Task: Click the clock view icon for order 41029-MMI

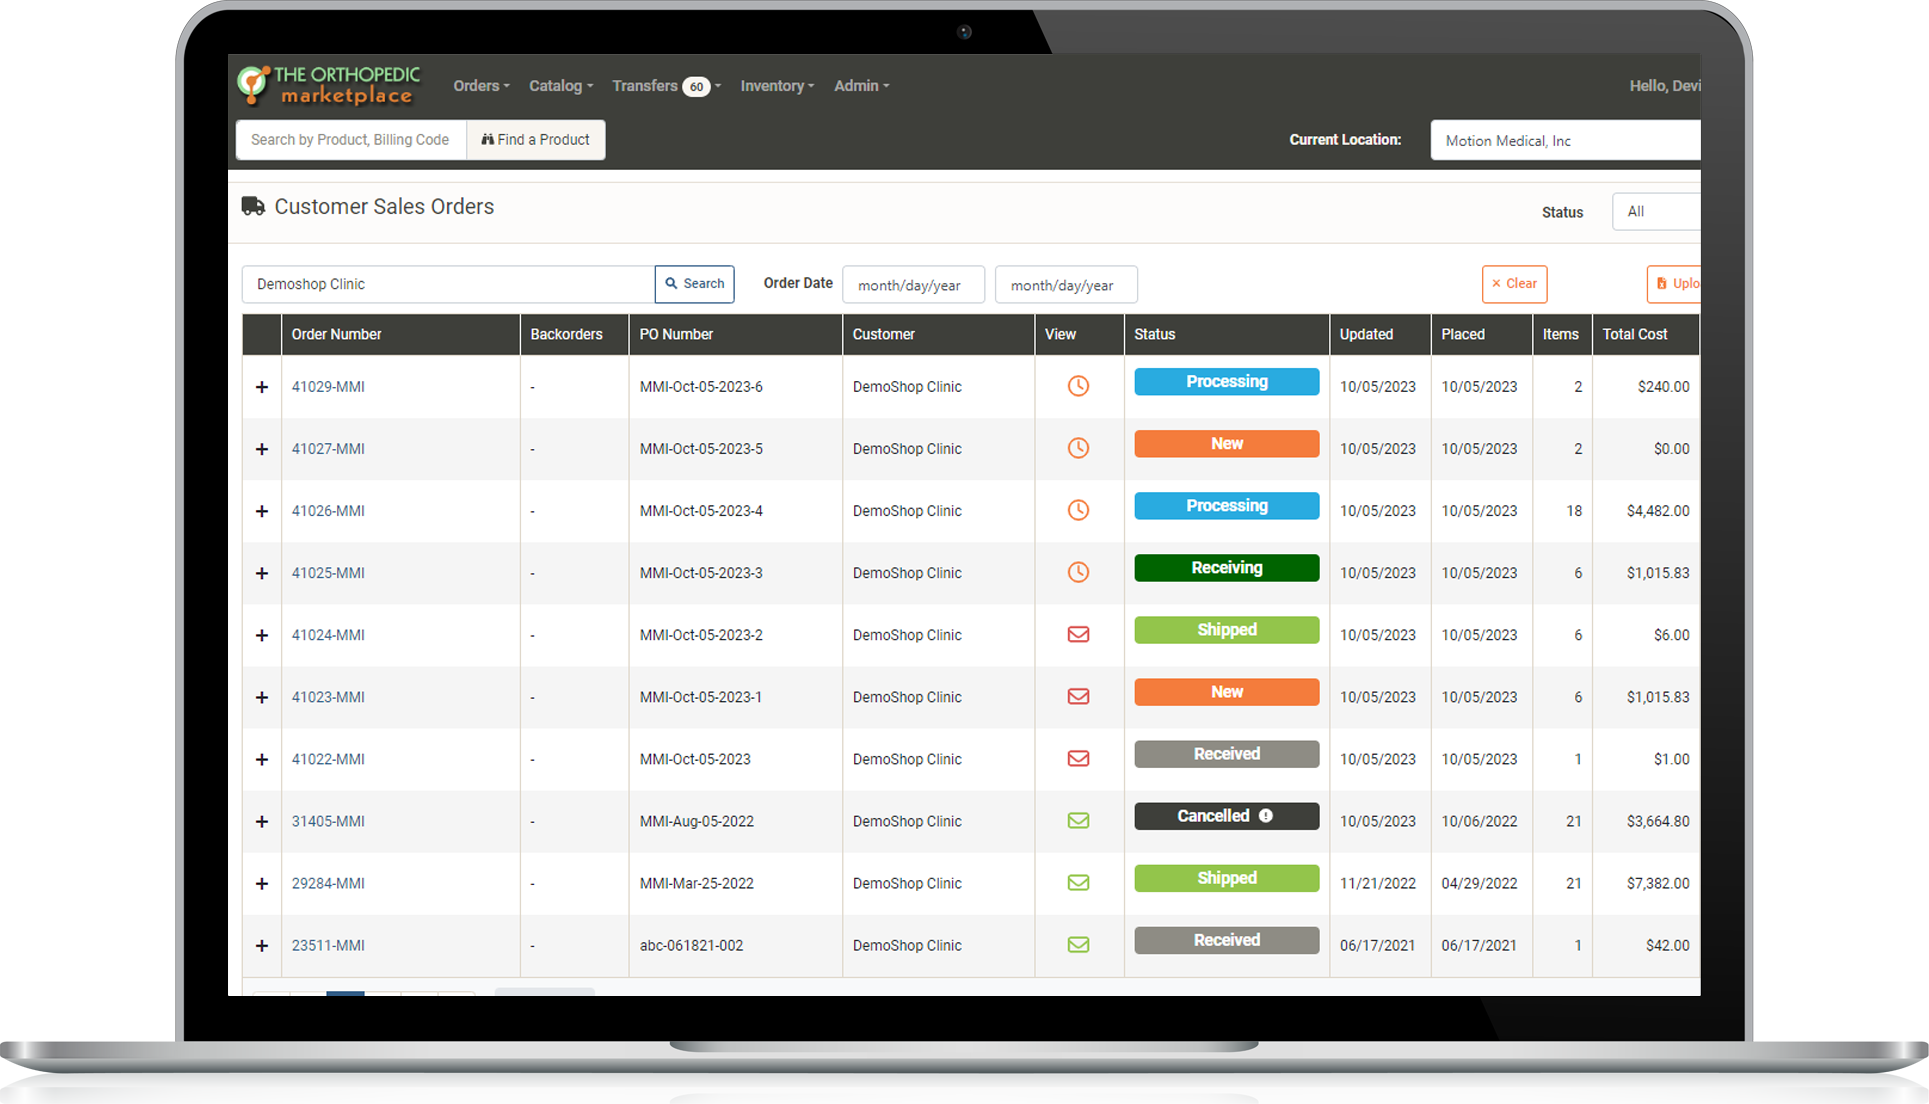Action: point(1078,386)
